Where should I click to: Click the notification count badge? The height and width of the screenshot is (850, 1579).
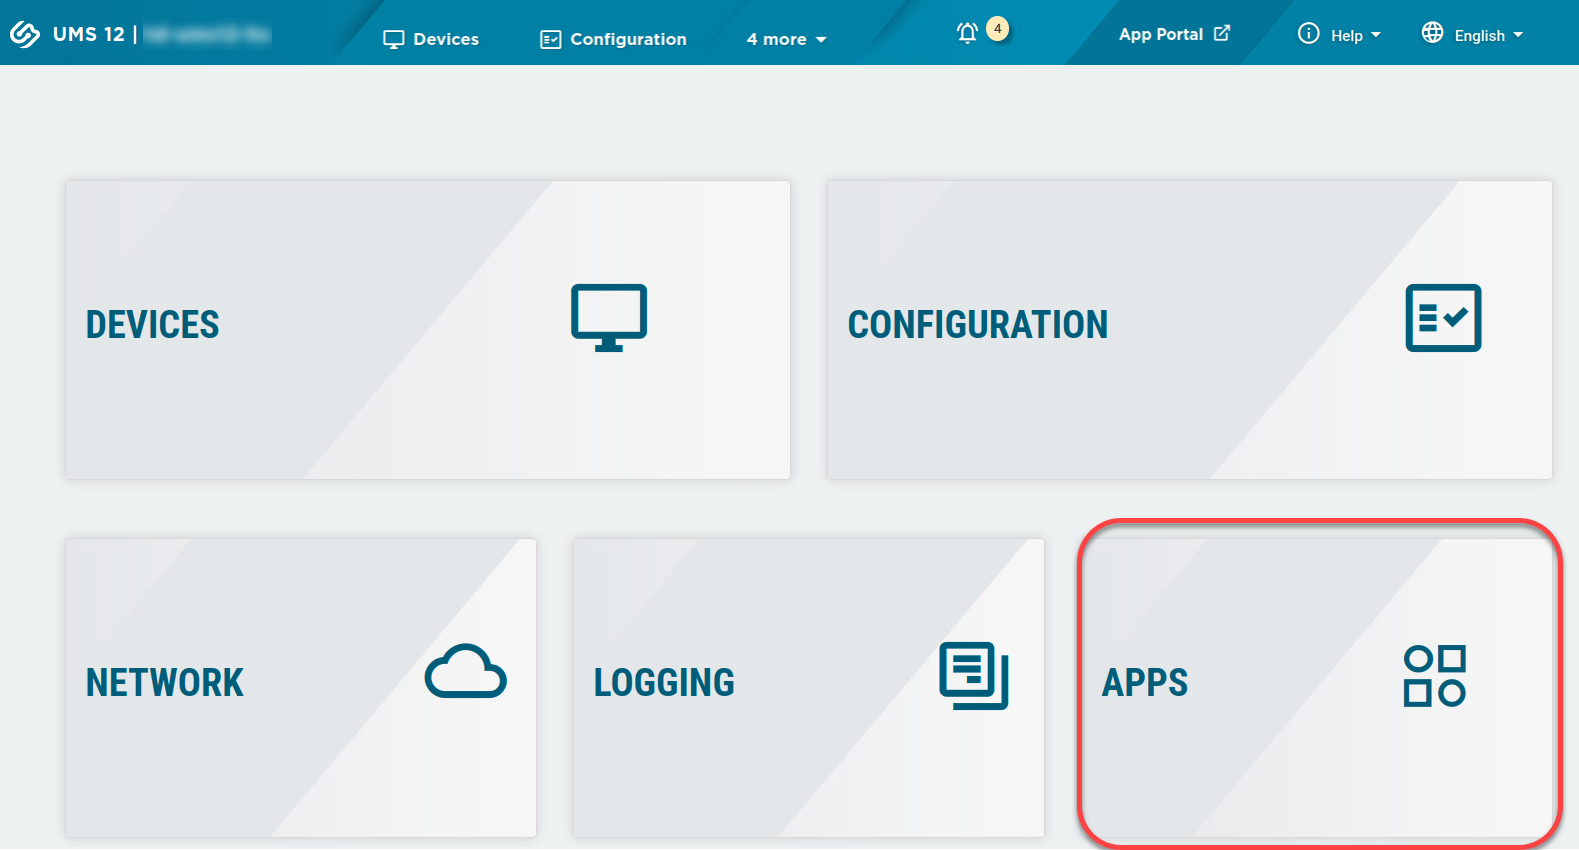997,28
